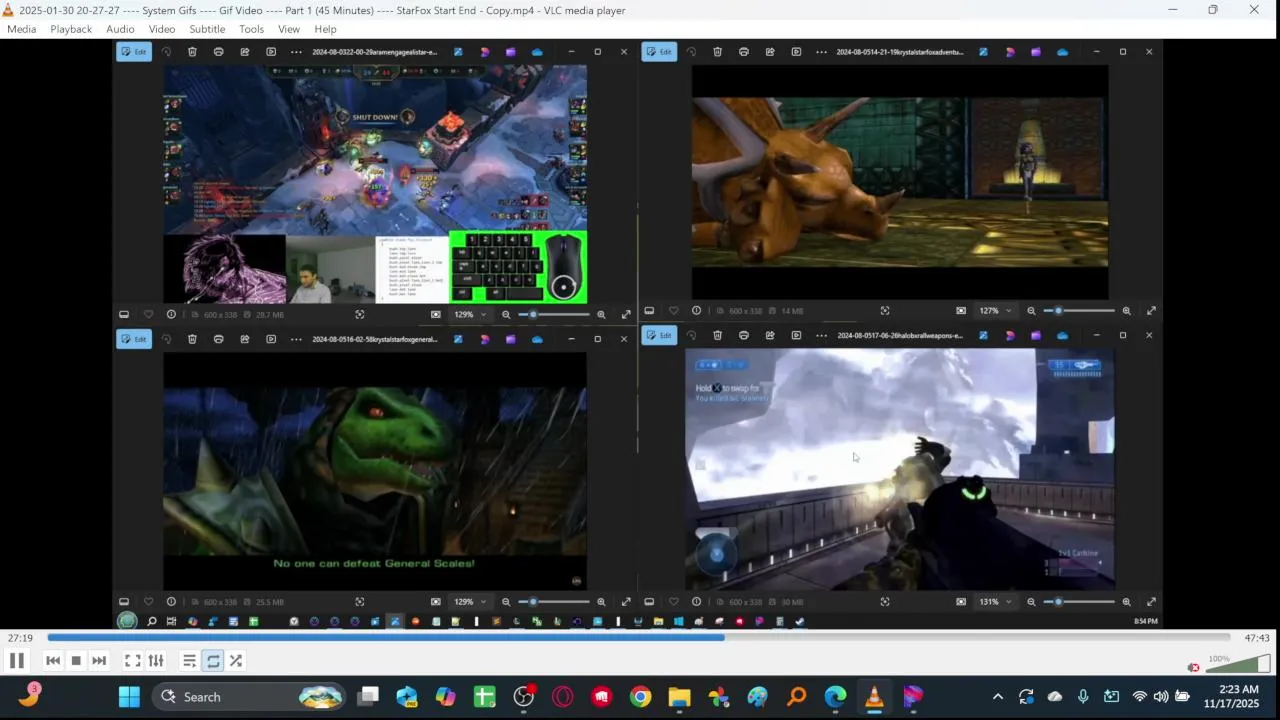Open the Video menu
The width and height of the screenshot is (1280, 720).
pos(162,29)
